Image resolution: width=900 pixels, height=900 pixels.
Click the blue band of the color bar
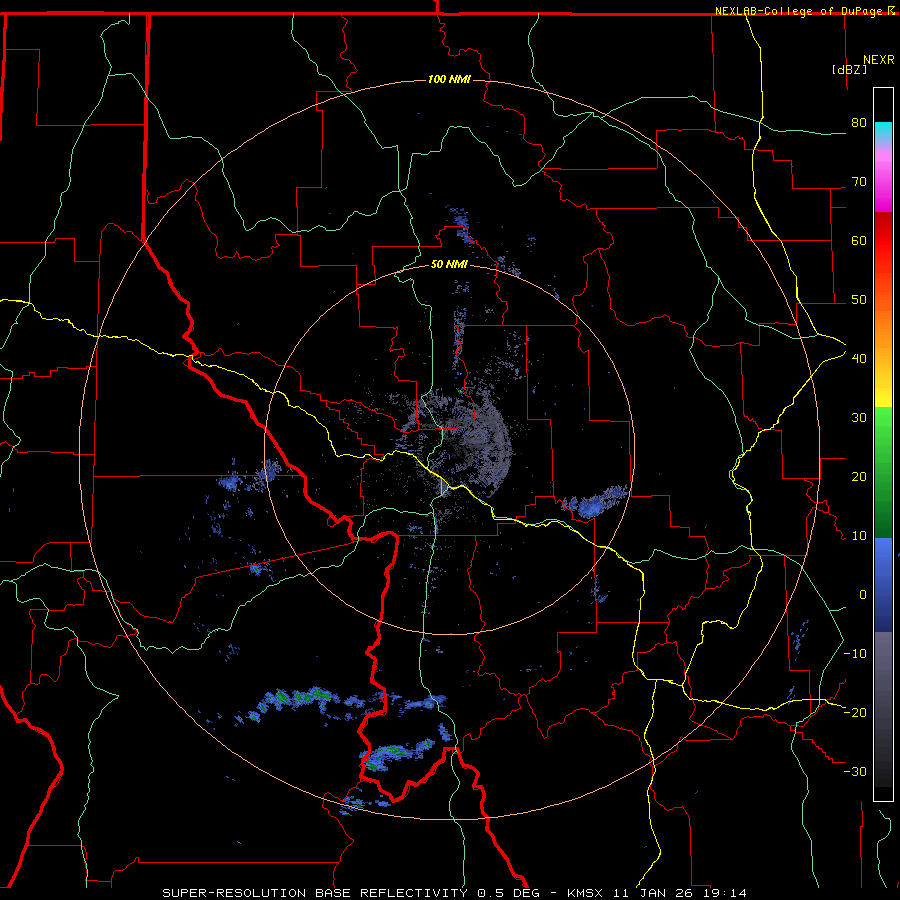coord(883,584)
